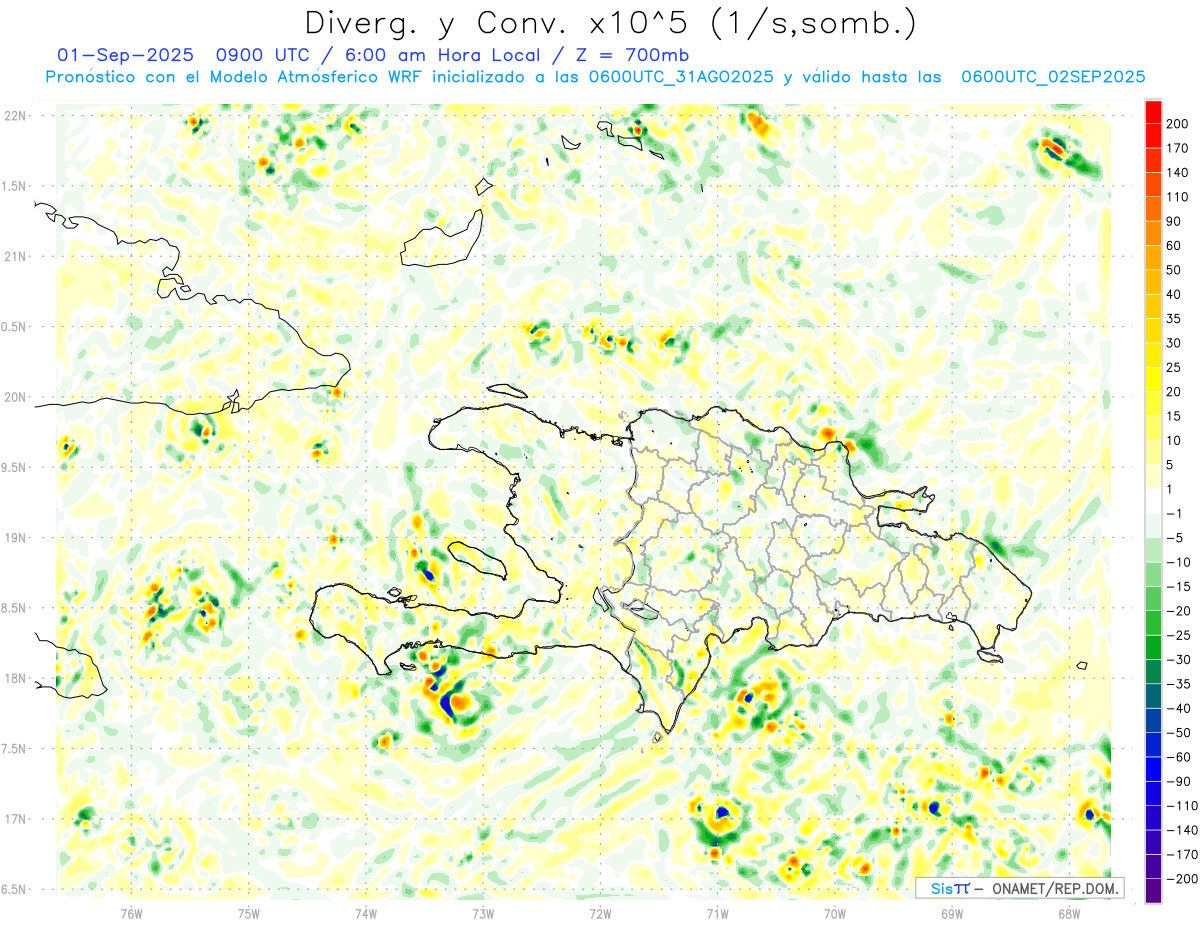Click the '-50' colorbar value
1200x927 pixels.
[1180, 732]
